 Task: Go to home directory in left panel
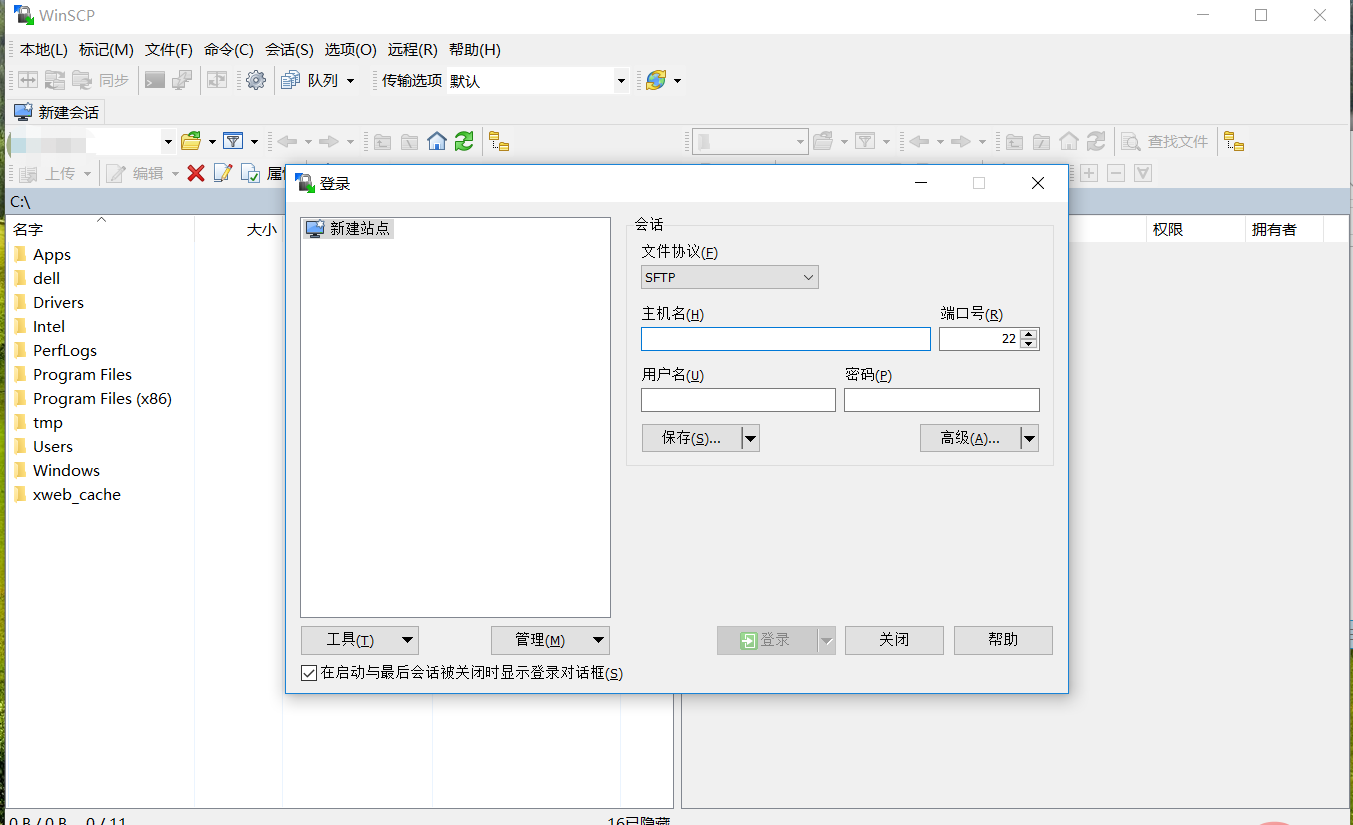pos(436,142)
